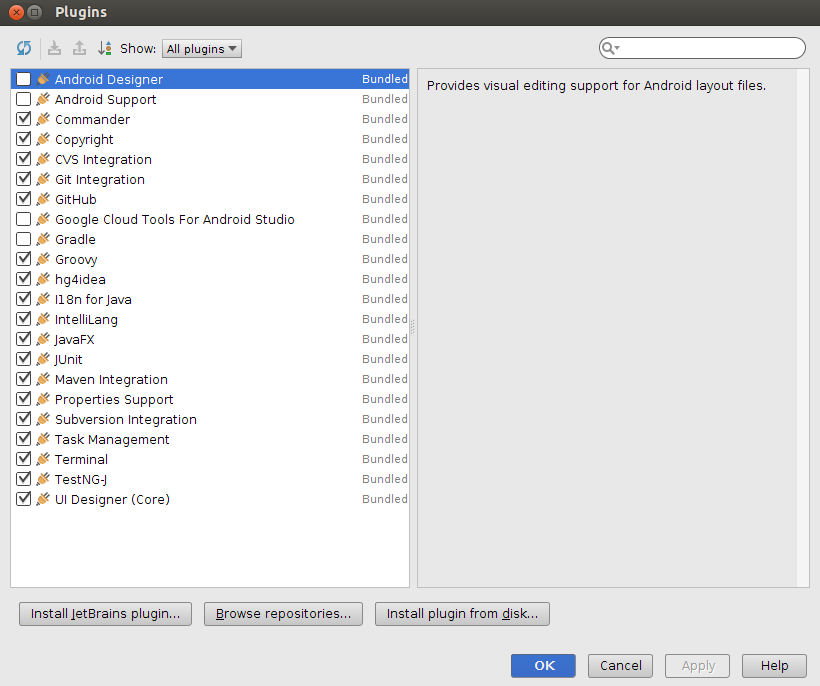Viewport: 820px width, 686px height.
Task: Select the JUnit plugin name
Action: tap(69, 359)
